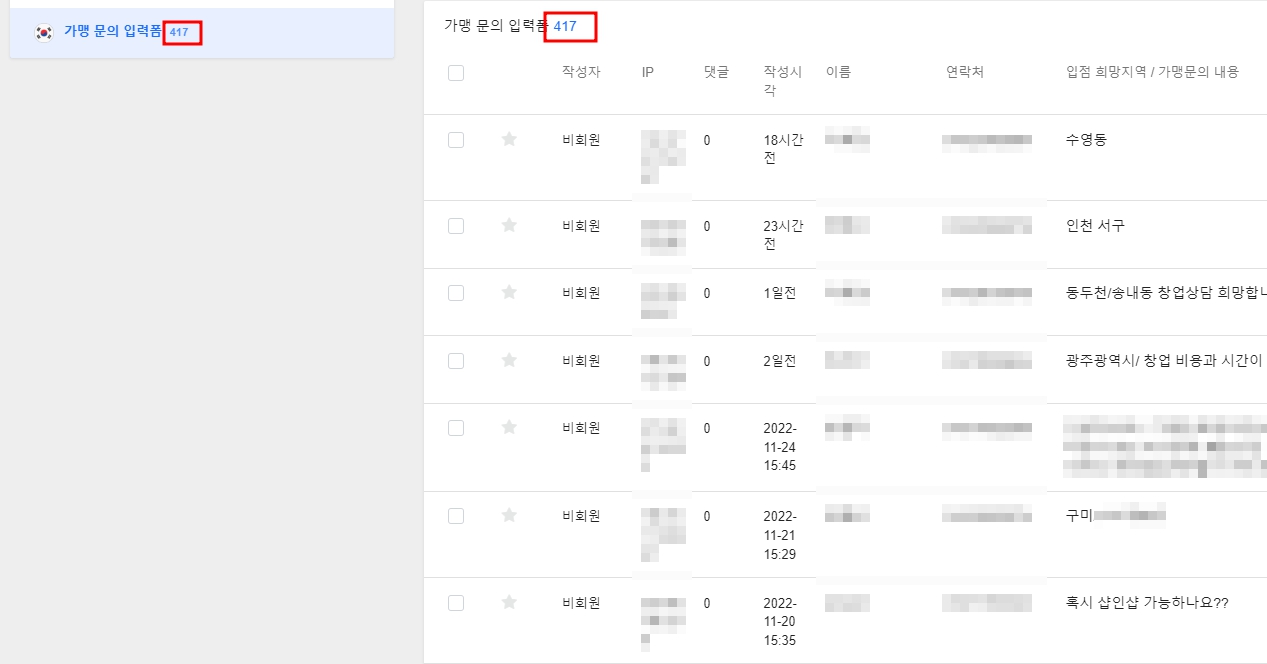Check the select-all checkbox in table header

pos(456,72)
